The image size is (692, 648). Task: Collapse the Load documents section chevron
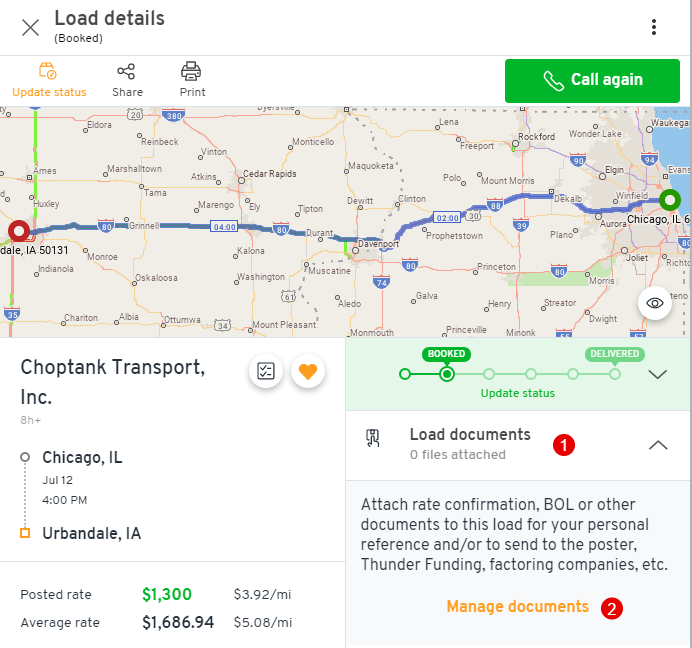[658, 445]
